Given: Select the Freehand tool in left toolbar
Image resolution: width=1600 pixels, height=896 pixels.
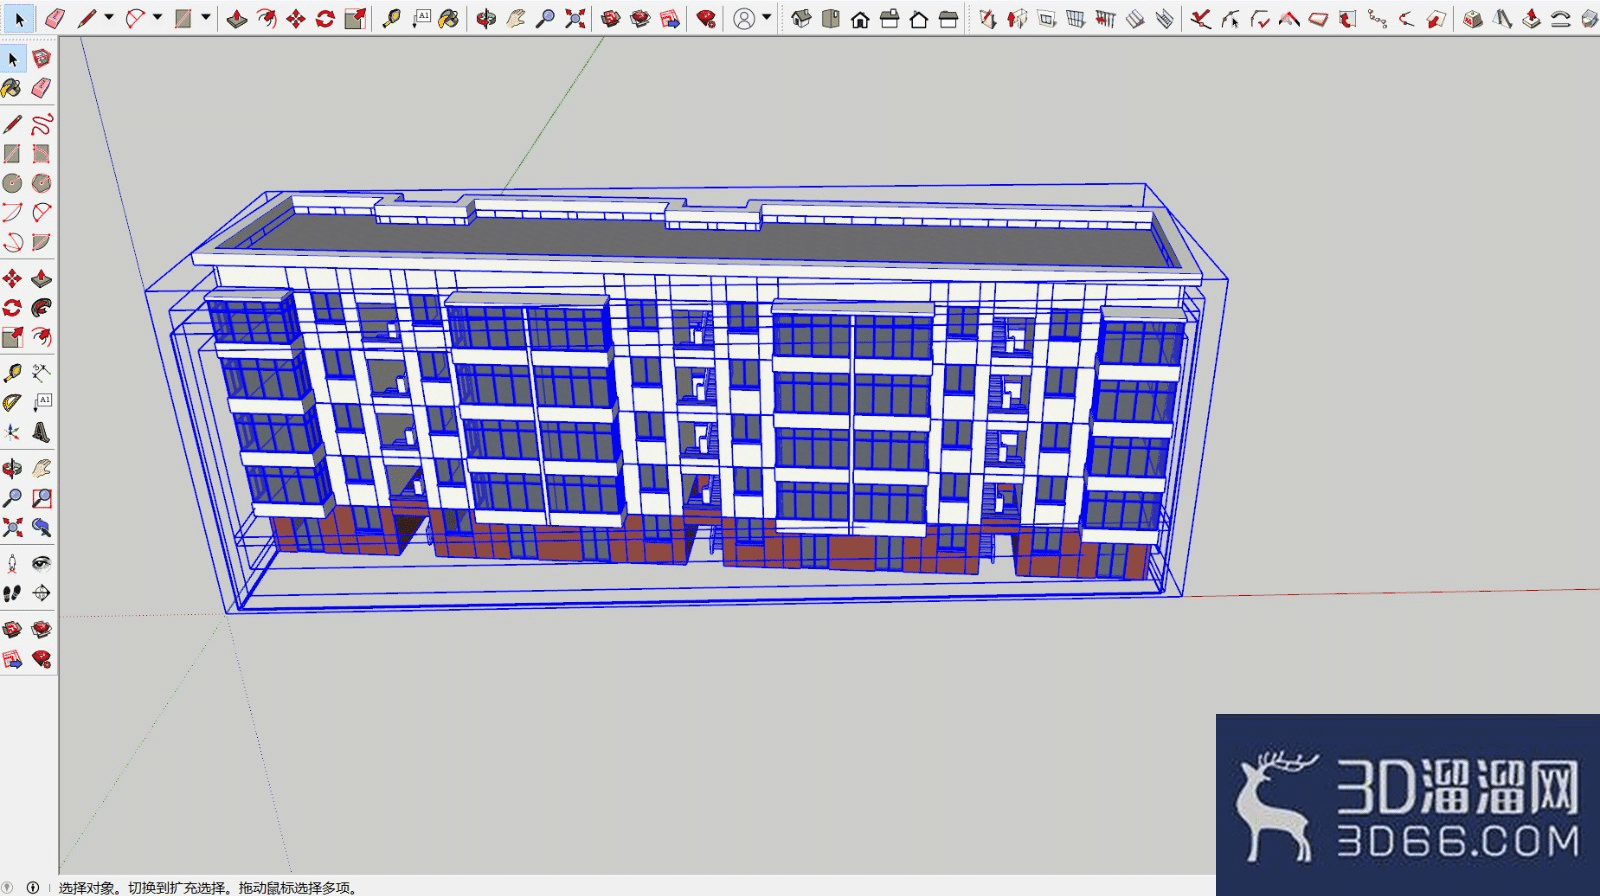Looking at the screenshot, I should (41, 124).
